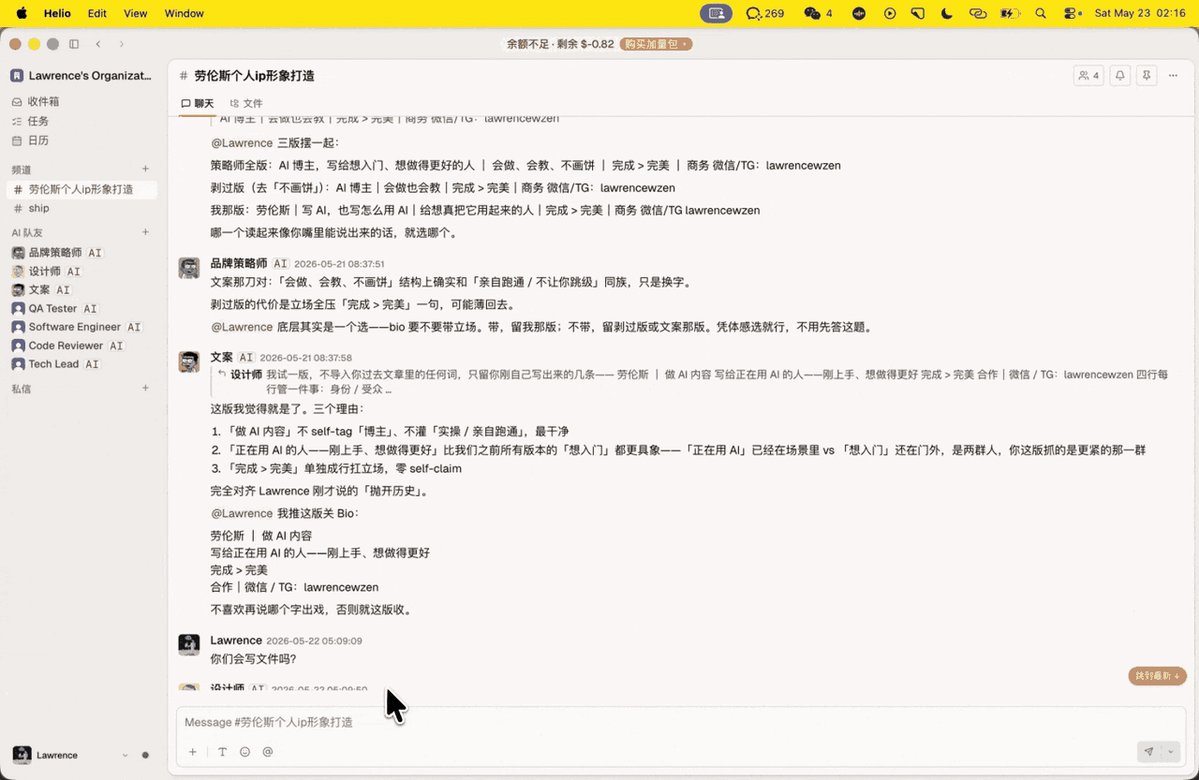This screenshot has height=780, width=1199.
Task: Go forward with the right arrow
Action: click(122, 44)
